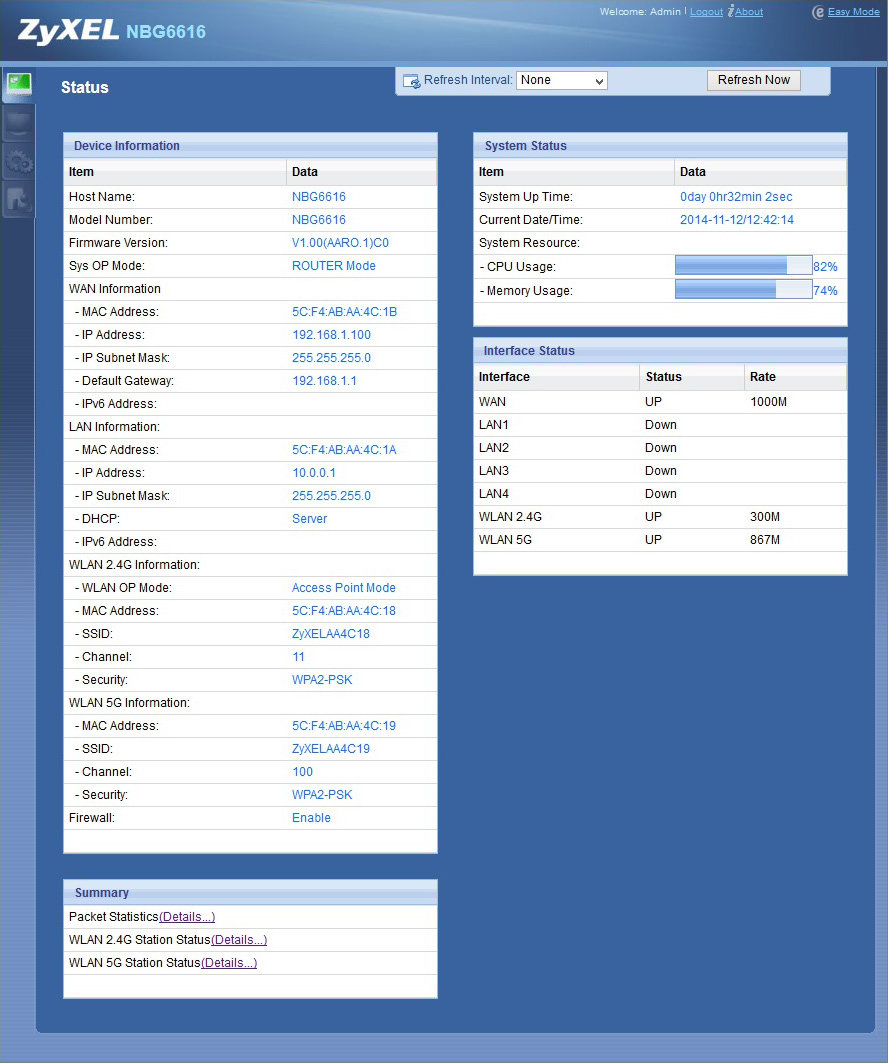
Task: Switch to Easy Mode link
Action: [x=853, y=12]
